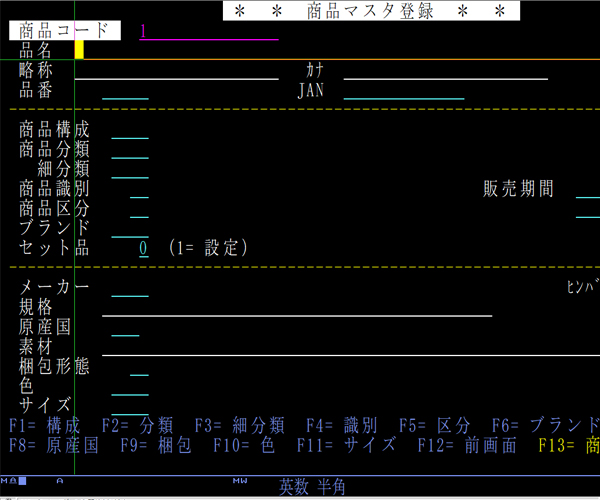Click the 略称 input field
The width and height of the screenshot is (600, 500).
[176, 71]
